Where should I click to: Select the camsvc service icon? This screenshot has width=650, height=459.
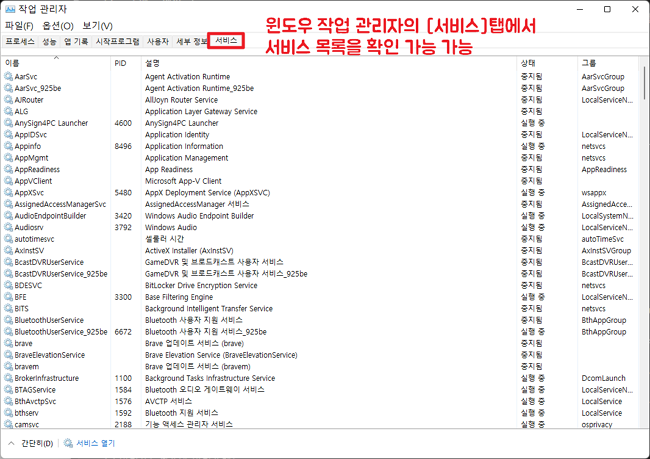point(8,424)
